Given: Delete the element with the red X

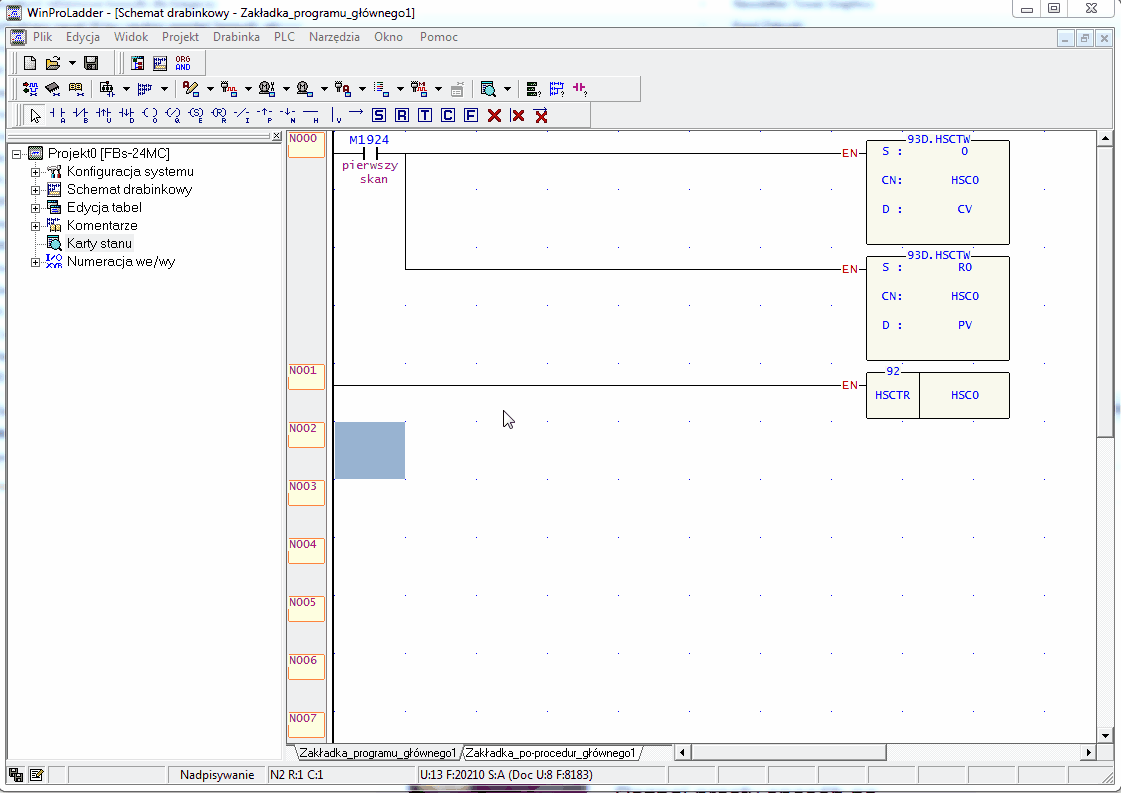Looking at the screenshot, I should [x=494, y=115].
